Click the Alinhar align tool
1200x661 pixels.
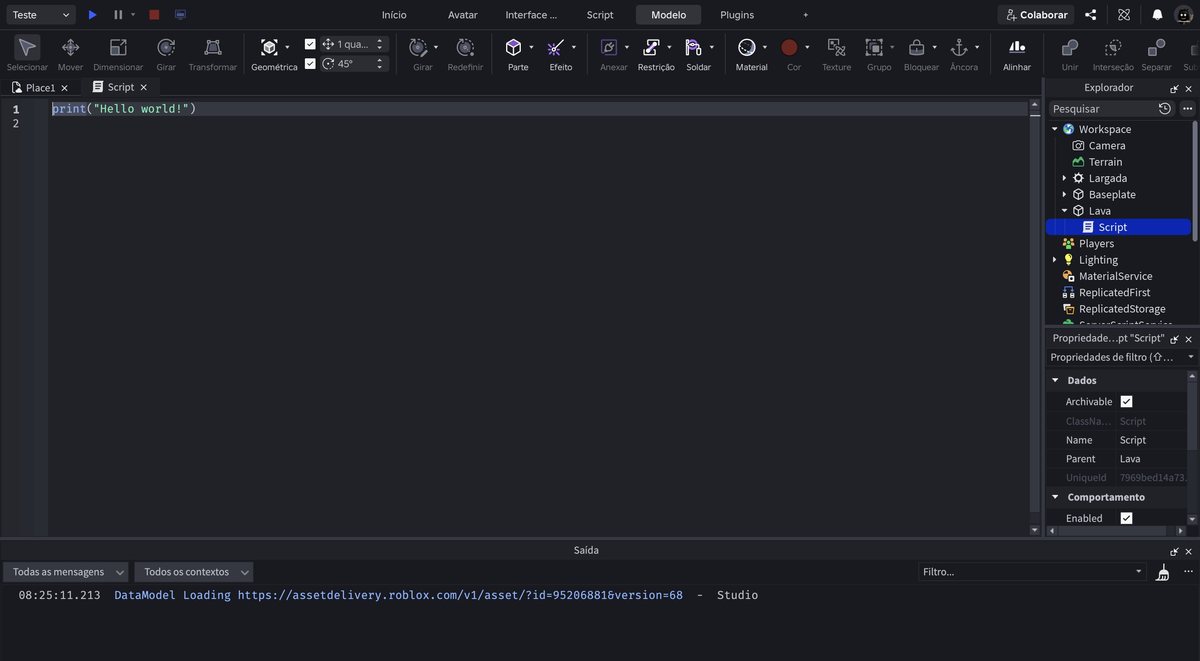click(x=1017, y=47)
